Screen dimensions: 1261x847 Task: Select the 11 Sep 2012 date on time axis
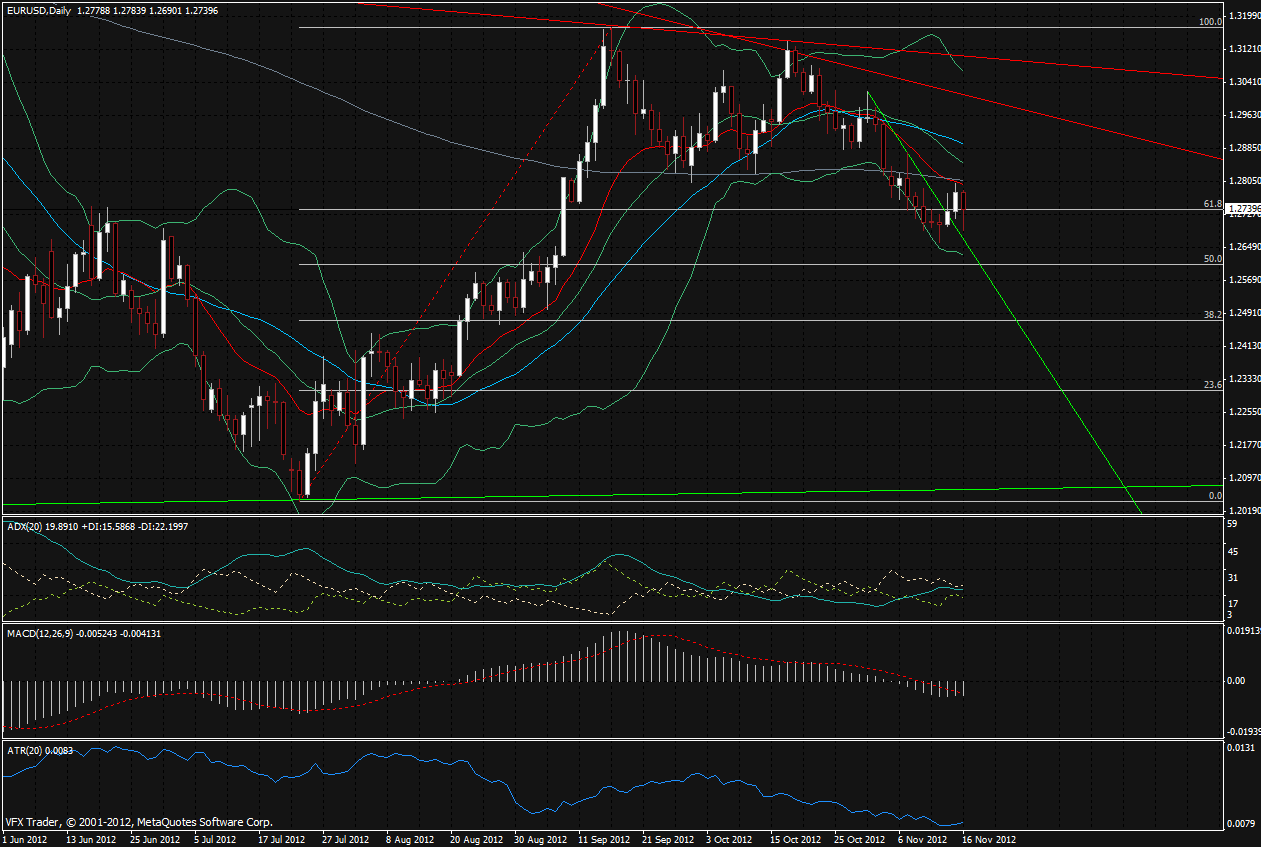click(x=604, y=839)
